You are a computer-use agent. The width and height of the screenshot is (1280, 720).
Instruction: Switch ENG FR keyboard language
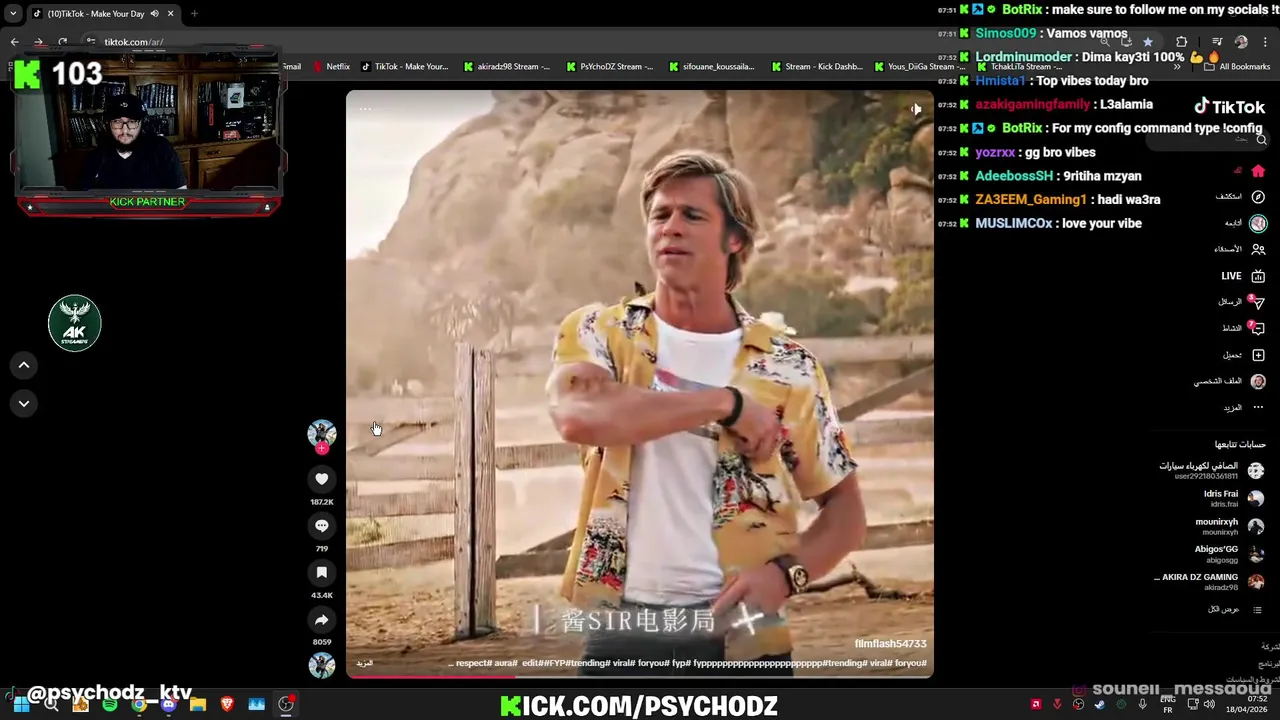[1167, 705]
